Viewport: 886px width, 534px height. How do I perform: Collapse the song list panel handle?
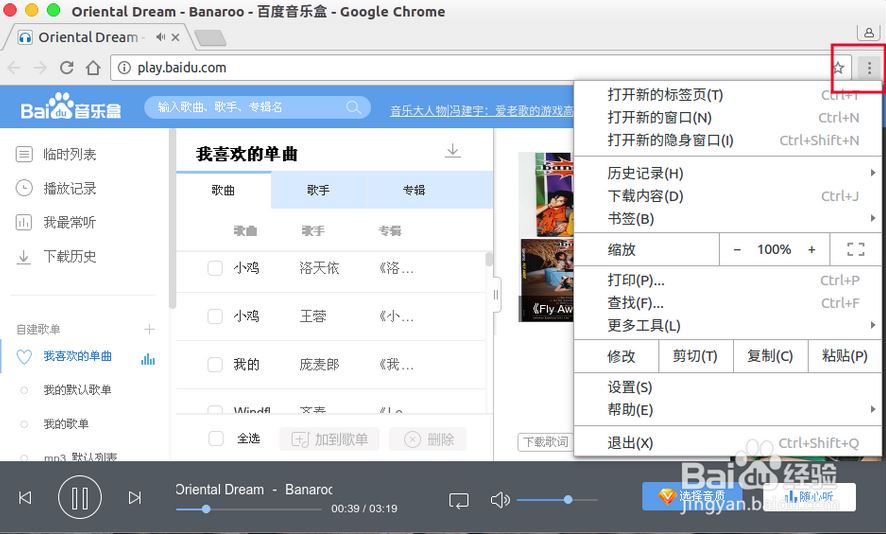coord(496,294)
